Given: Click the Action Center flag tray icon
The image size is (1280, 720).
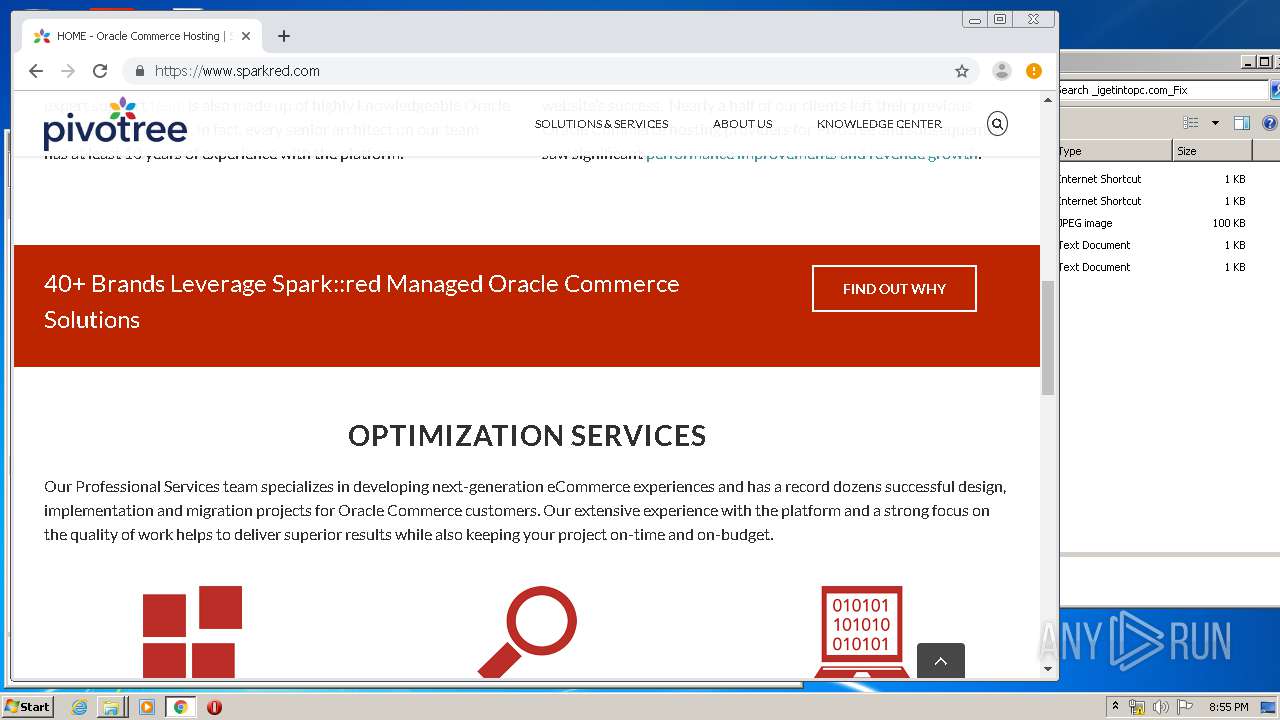Looking at the screenshot, I should pos(1183,707).
